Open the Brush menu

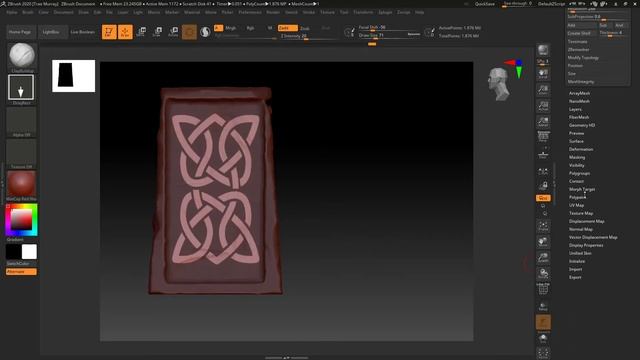(28, 12)
